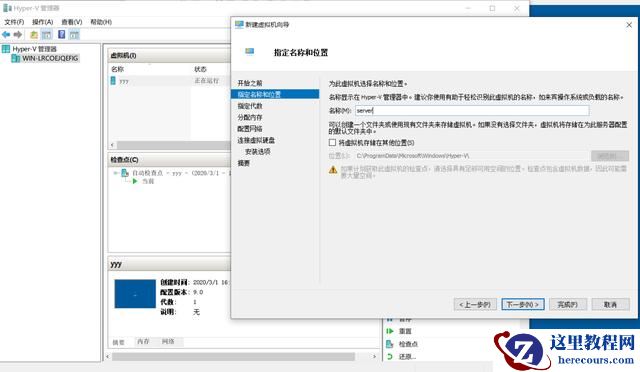This screenshot has width=640, height=372.
Task: Click the Forward arrow in Hyper-V toolbar
Action: pyautogui.click(x=18, y=35)
